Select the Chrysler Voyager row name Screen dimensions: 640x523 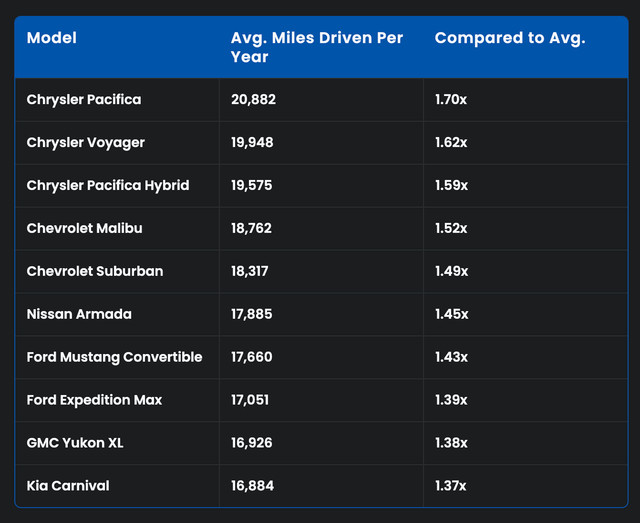(86, 143)
